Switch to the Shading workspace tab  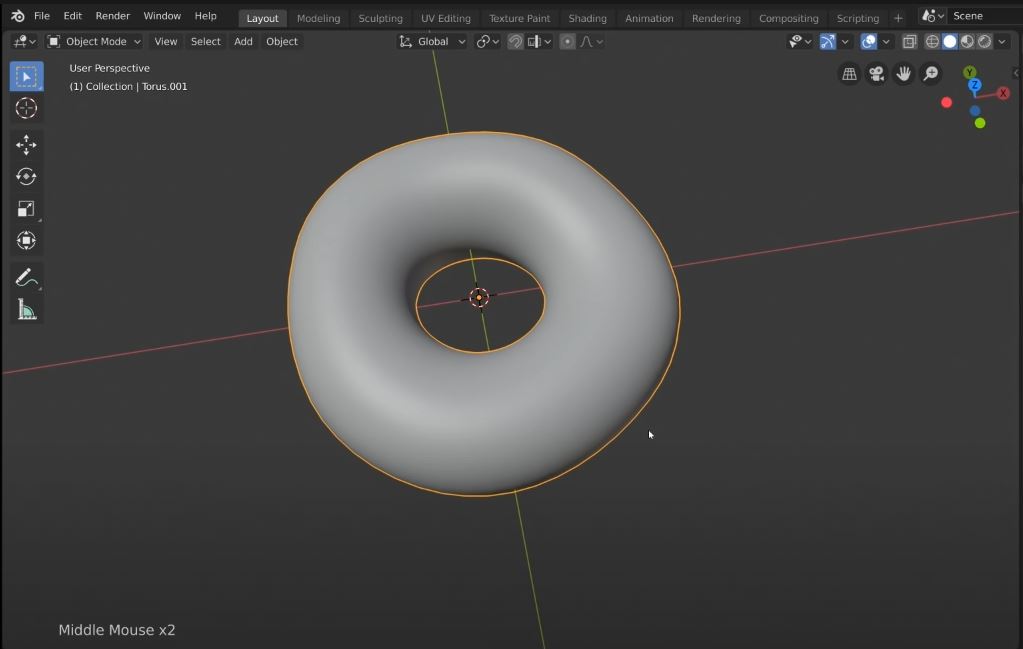587,18
